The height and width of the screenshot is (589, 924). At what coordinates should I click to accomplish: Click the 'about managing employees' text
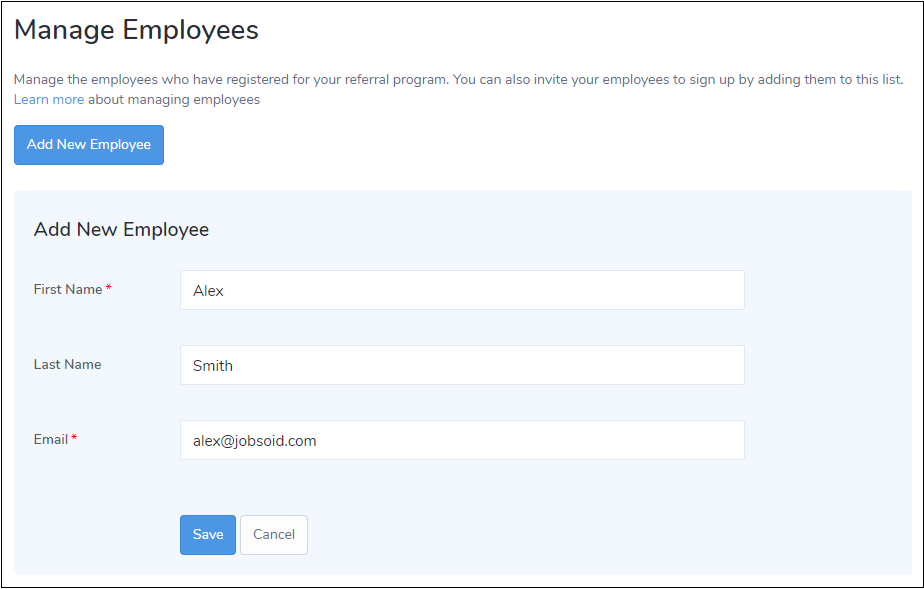click(174, 100)
